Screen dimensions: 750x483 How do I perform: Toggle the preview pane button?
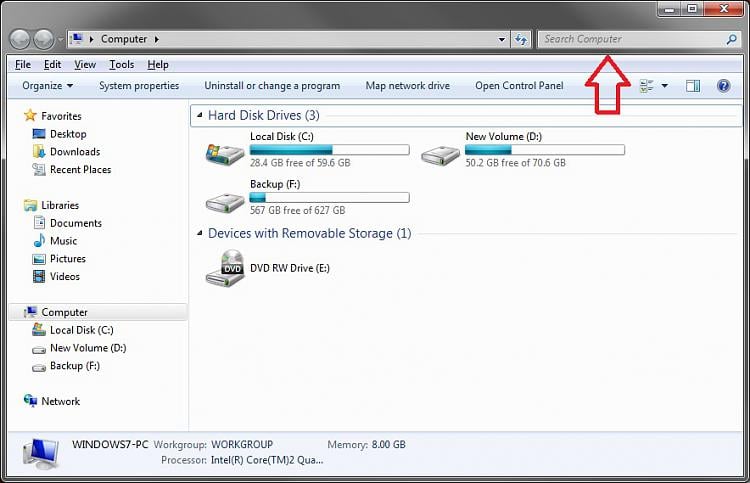pos(693,86)
